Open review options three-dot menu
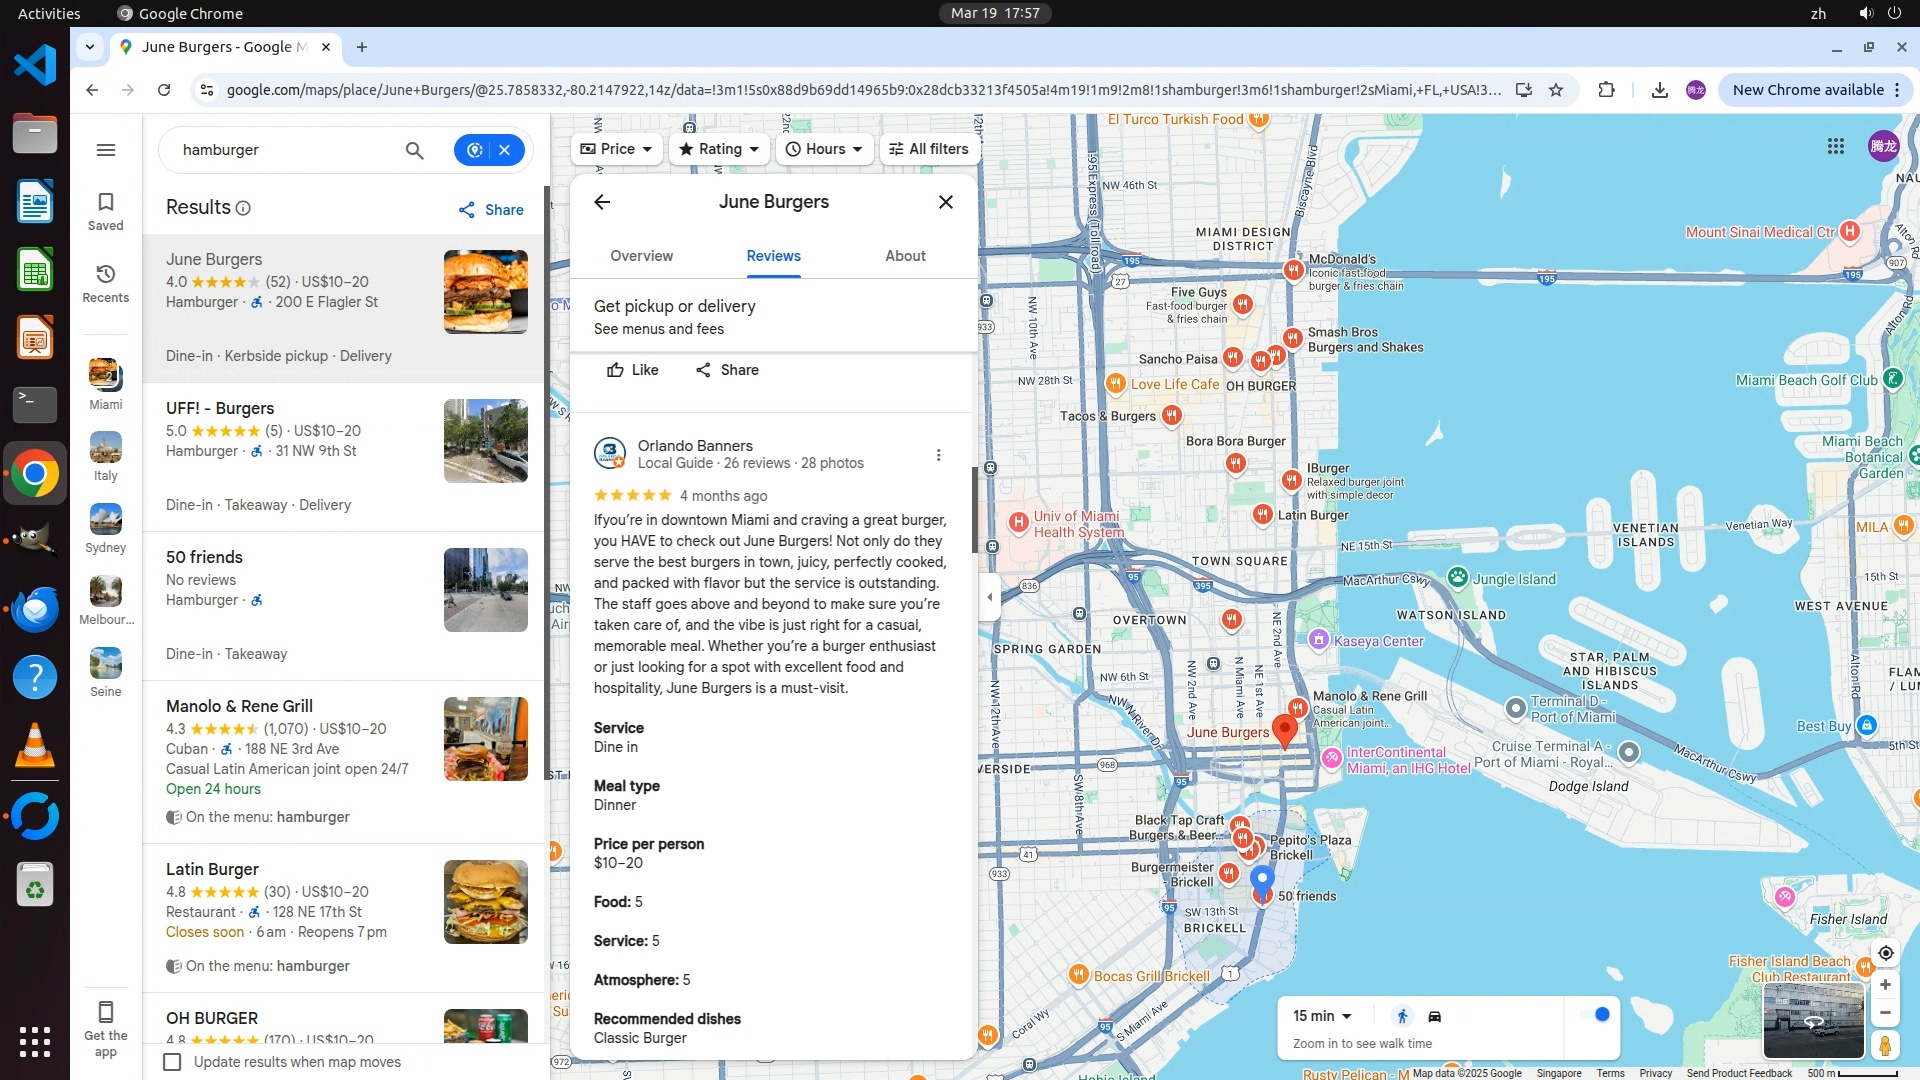The width and height of the screenshot is (1920, 1080). coord(938,455)
